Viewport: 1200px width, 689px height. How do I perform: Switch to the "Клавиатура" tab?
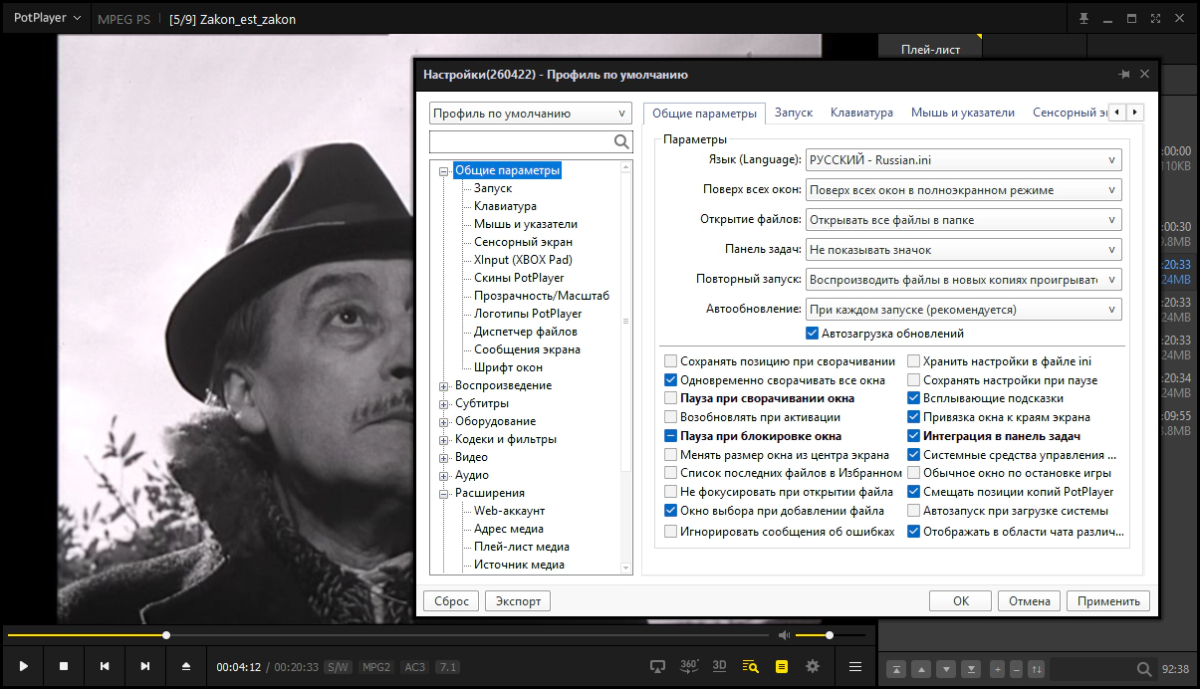[x=861, y=113]
